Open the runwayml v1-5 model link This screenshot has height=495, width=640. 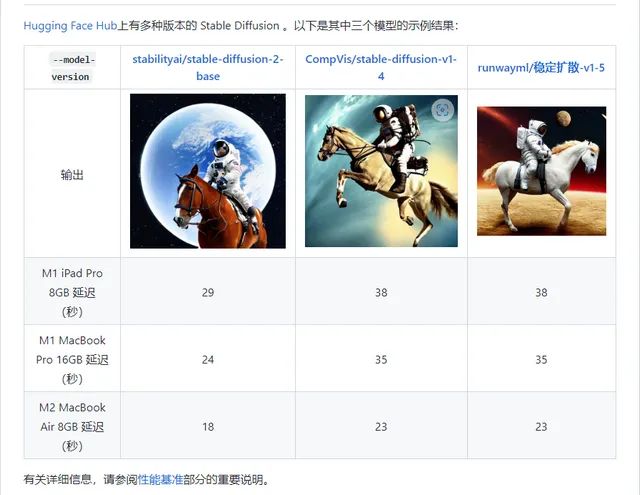[x=541, y=67]
